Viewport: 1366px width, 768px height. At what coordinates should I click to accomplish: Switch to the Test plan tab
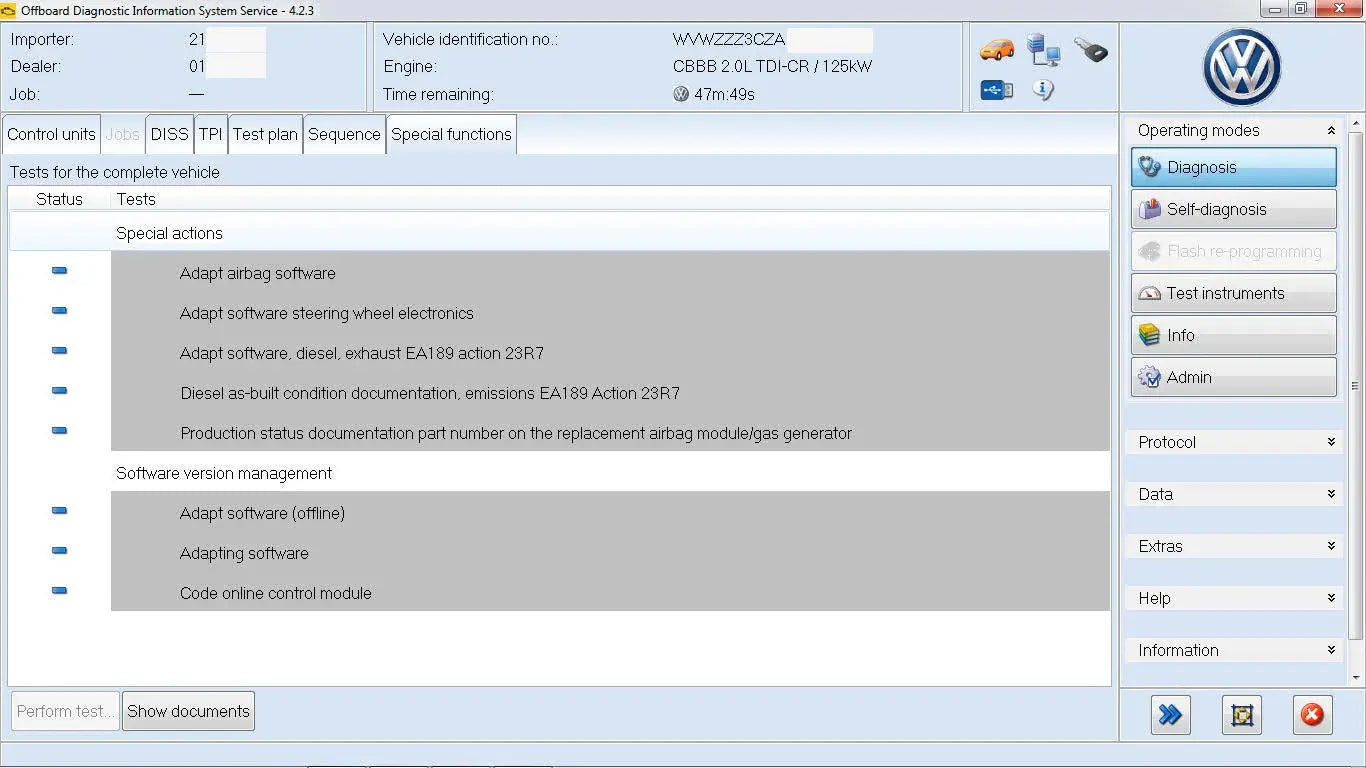(x=264, y=133)
